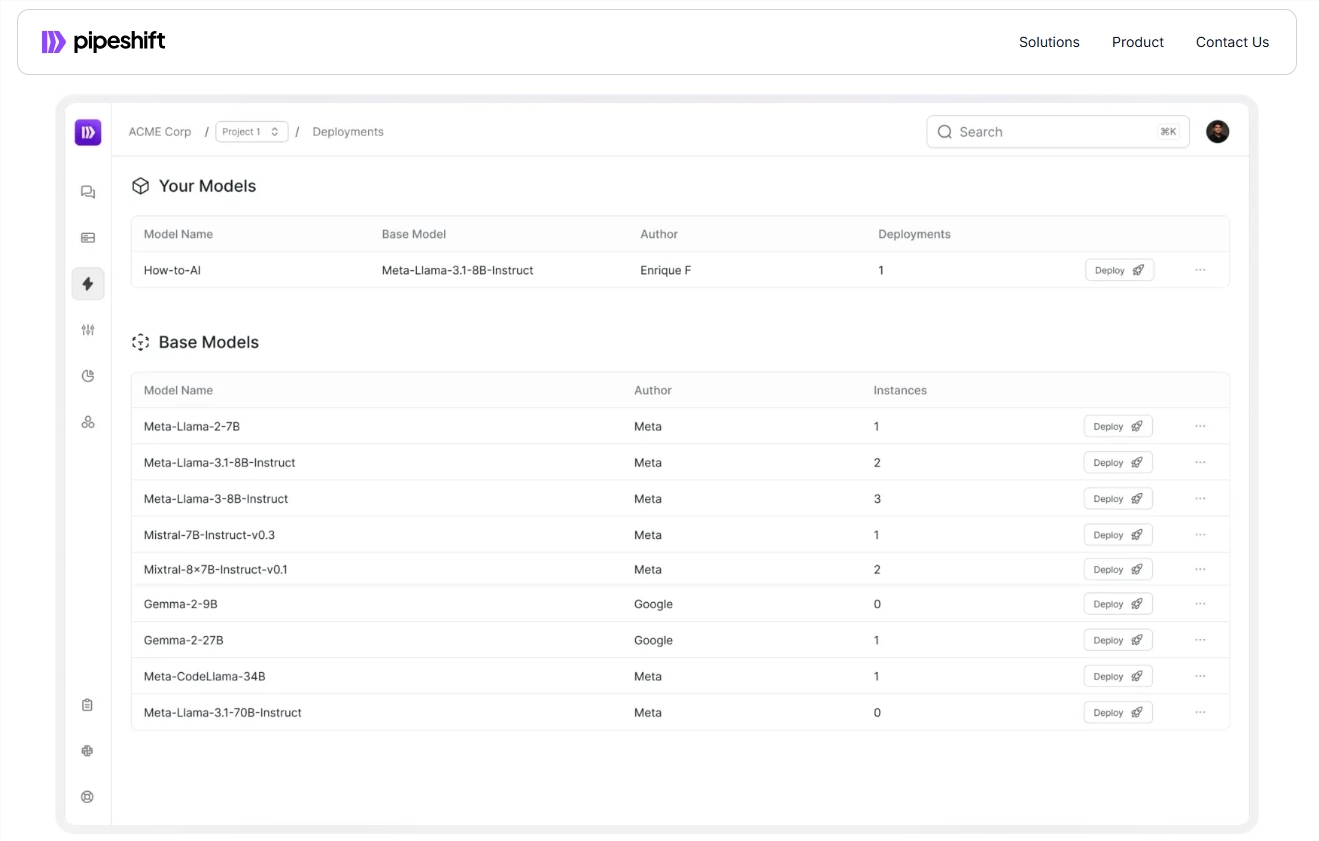Select the lightning bolt deployments icon
1319x841 pixels.
(88, 284)
